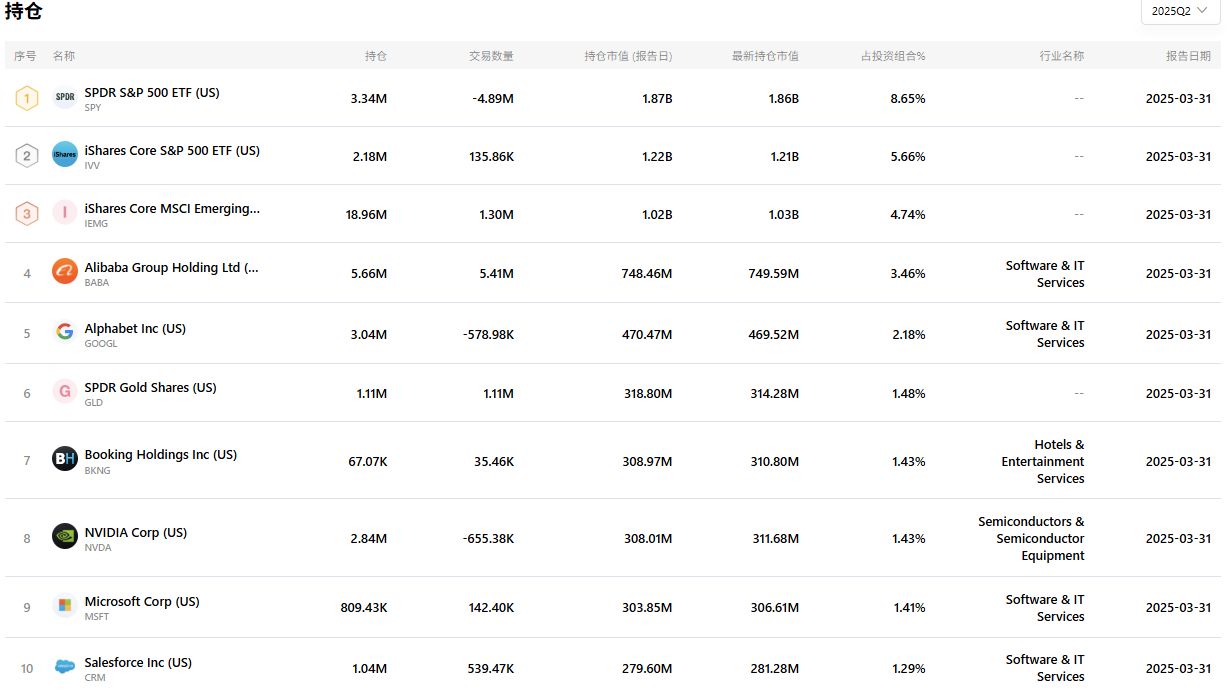
Task: Click the -578.98K trade quantity for Alphabet
Action: (x=489, y=335)
